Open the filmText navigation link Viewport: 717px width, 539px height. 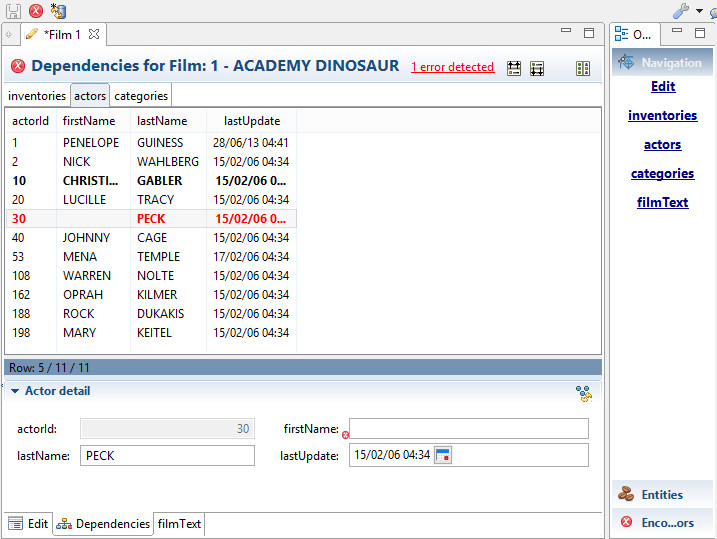[x=662, y=202]
